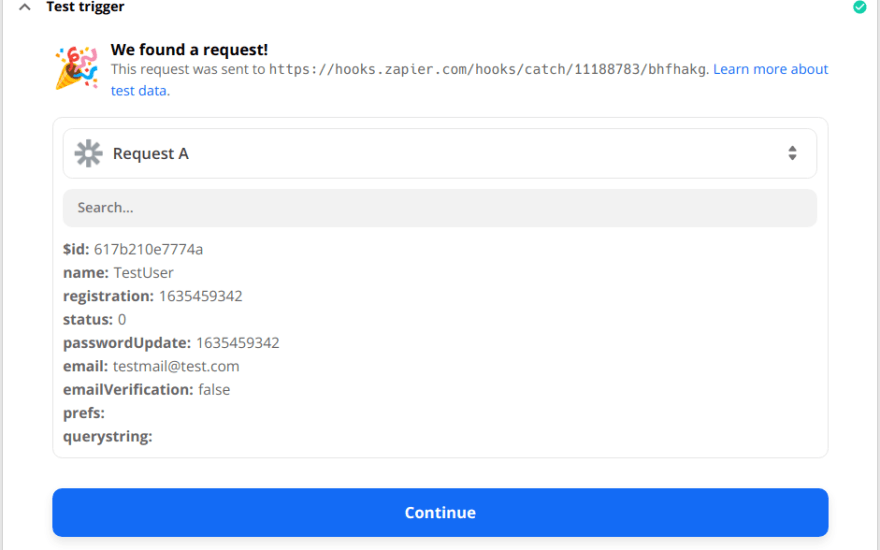The width and height of the screenshot is (880, 550).
Task: Click the party popper celebration icon
Action: coord(77,68)
